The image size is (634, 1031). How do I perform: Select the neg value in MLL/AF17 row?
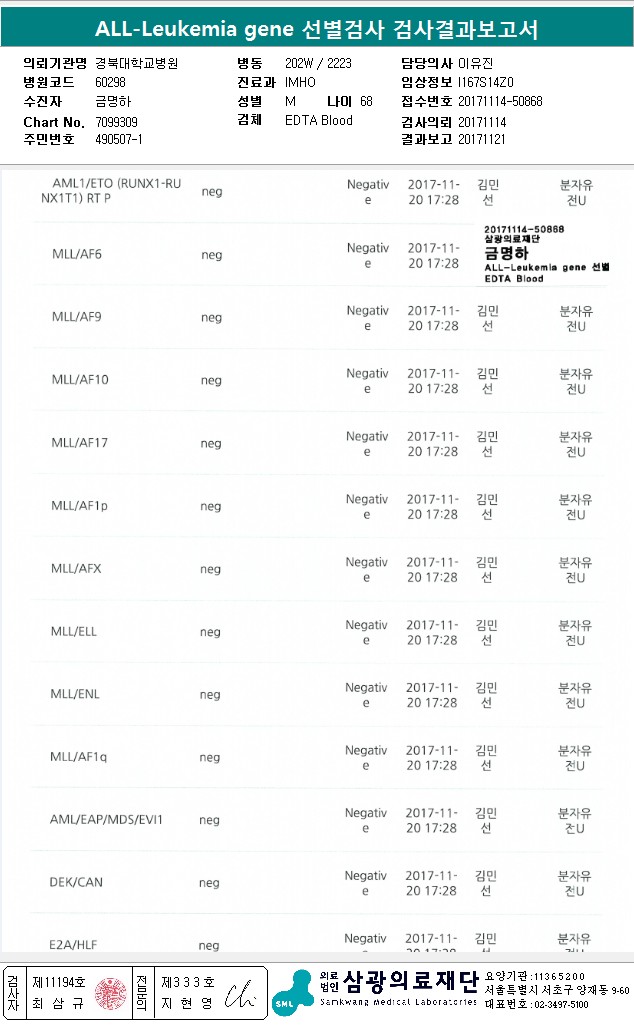coord(211,443)
